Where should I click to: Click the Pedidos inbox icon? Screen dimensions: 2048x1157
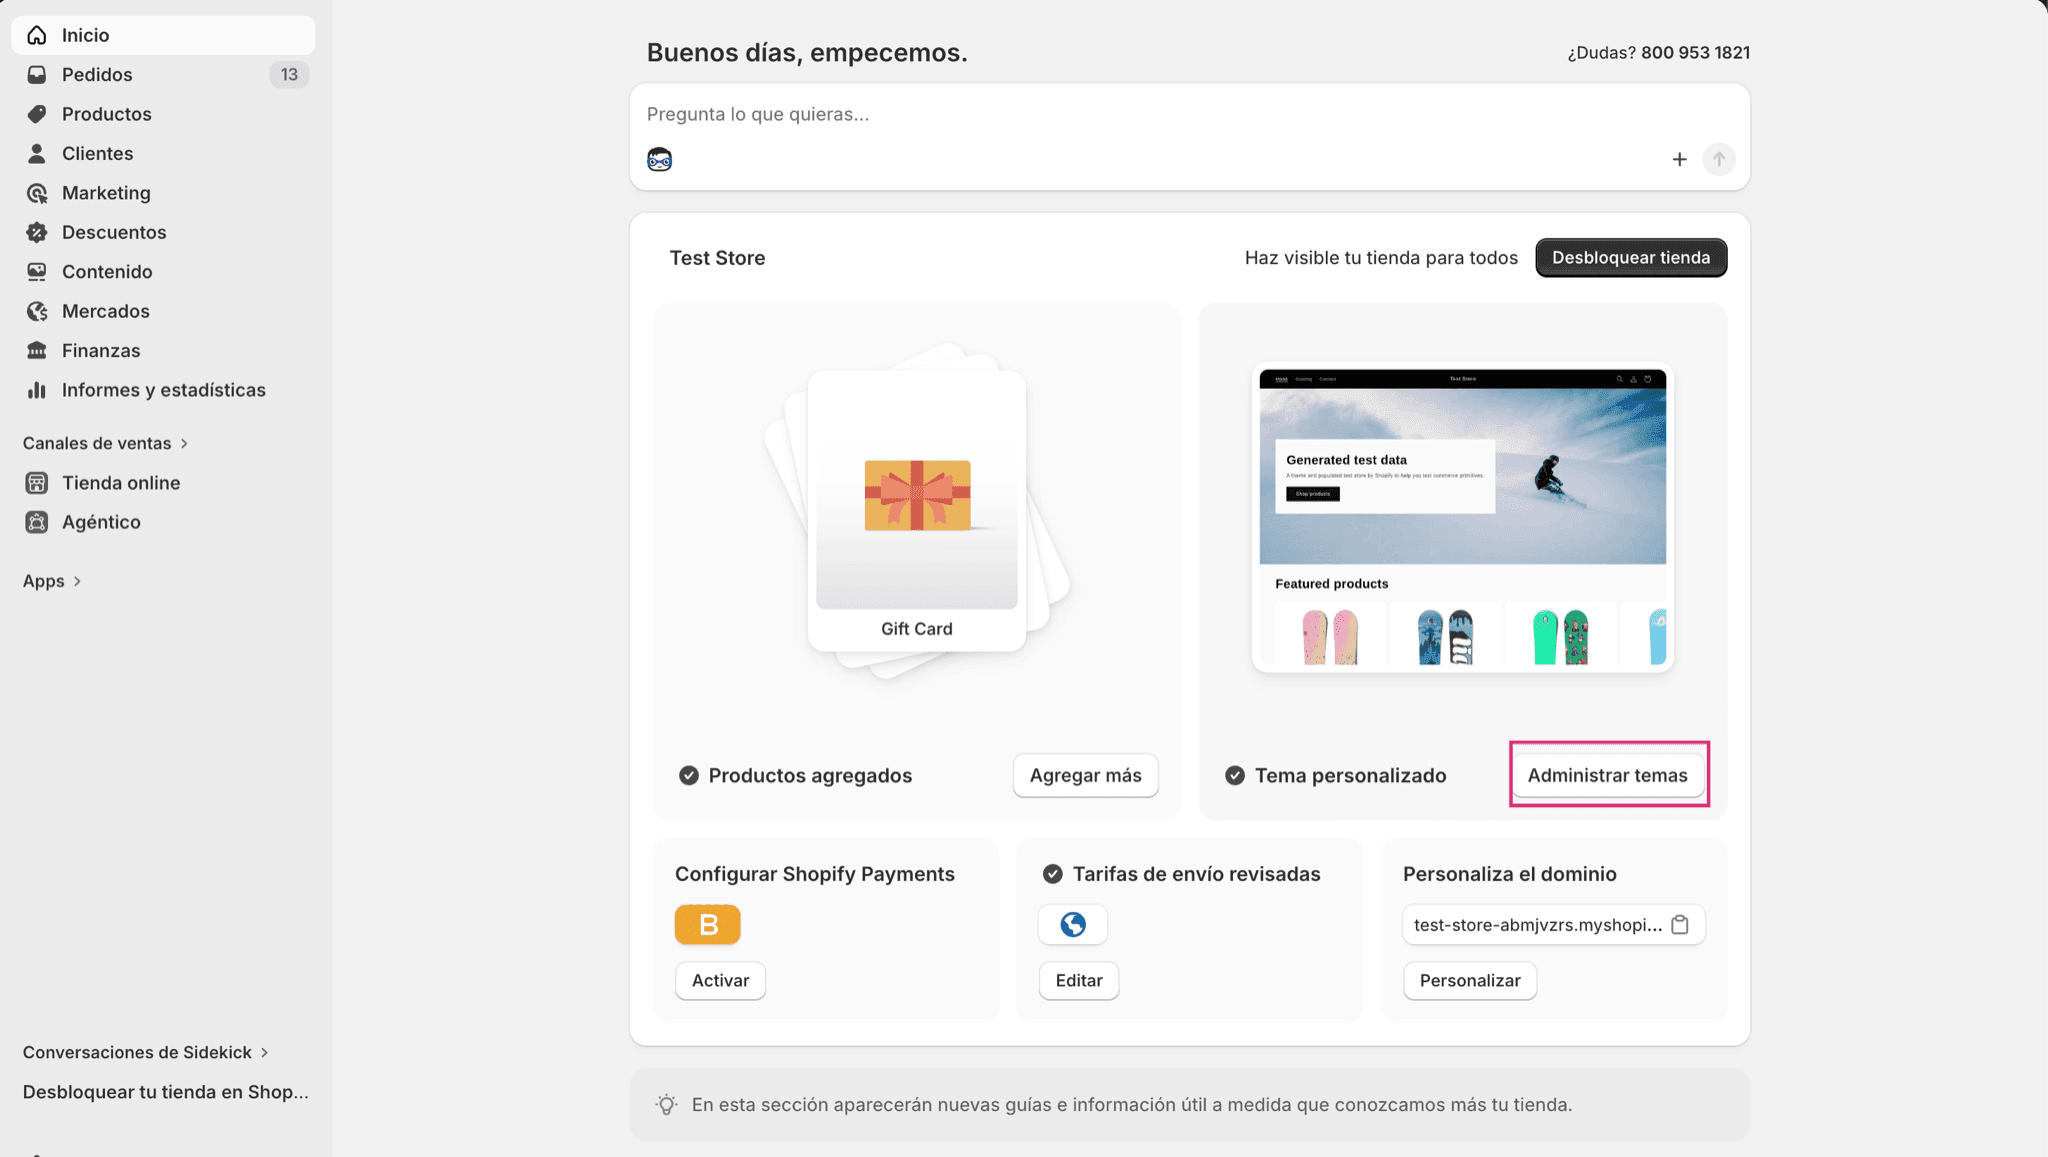[37, 75]
